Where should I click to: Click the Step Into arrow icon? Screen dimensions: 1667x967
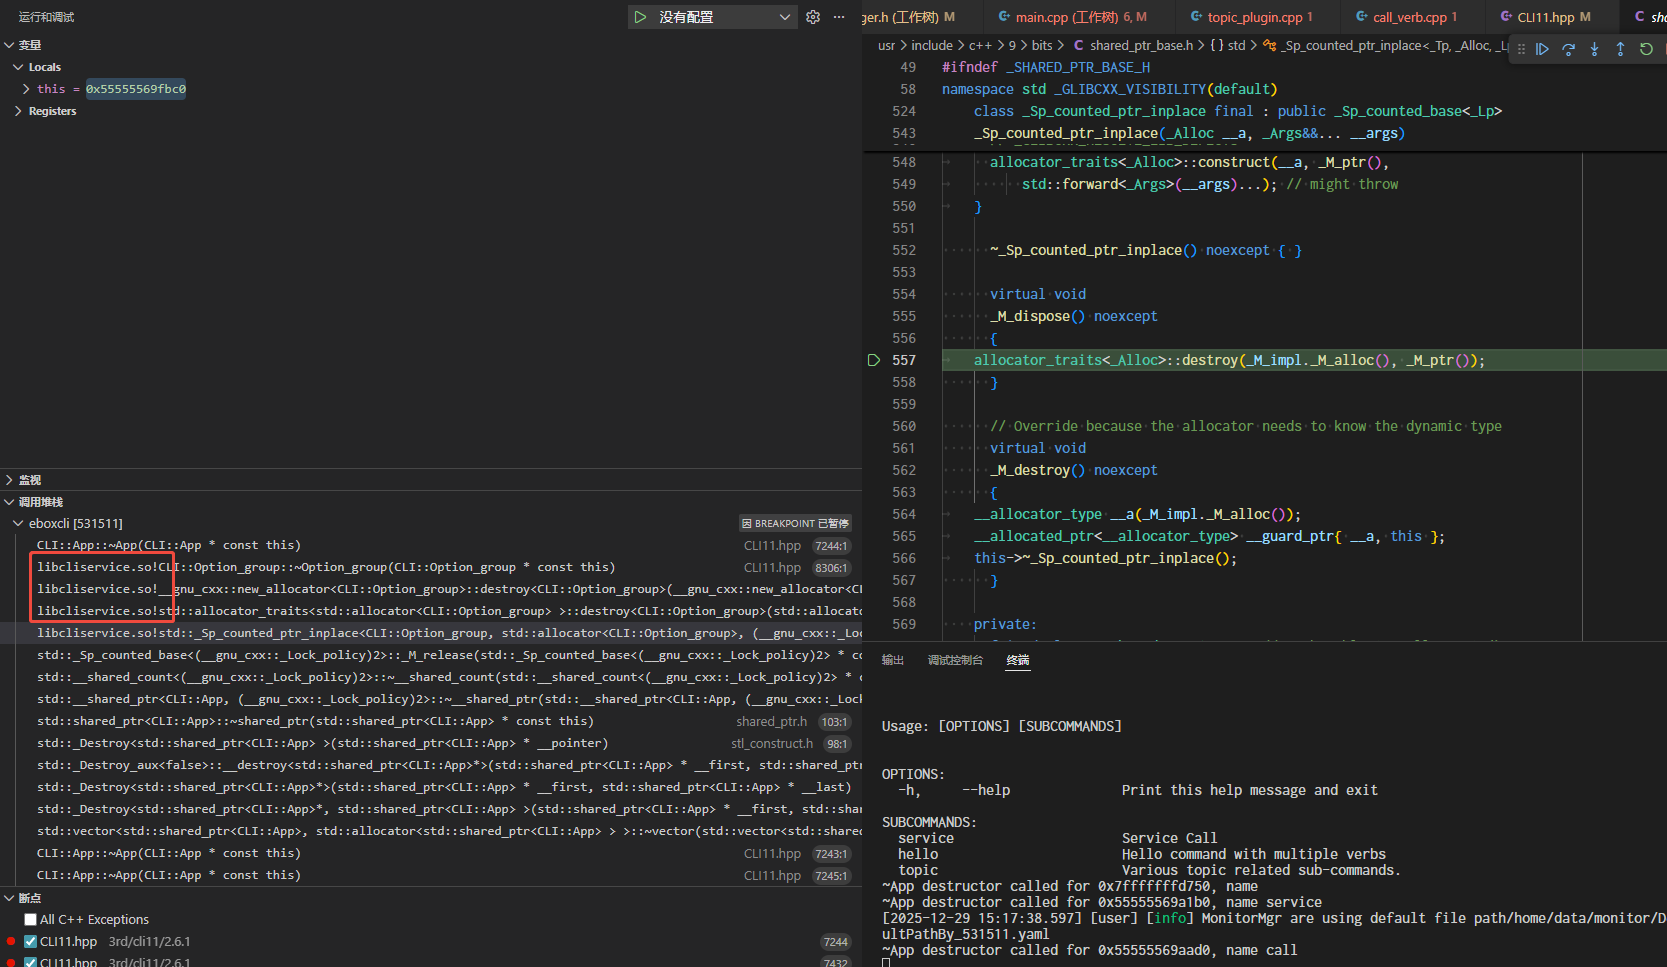(x=1594, y=49)
